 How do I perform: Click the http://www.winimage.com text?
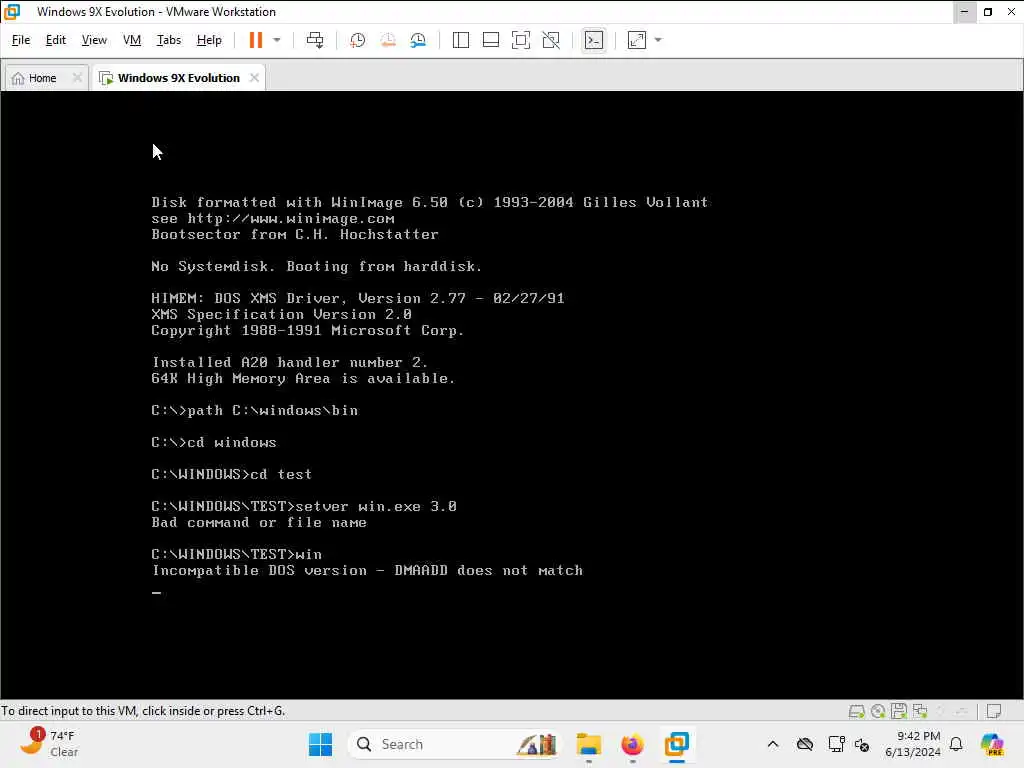tap(291, 219)
